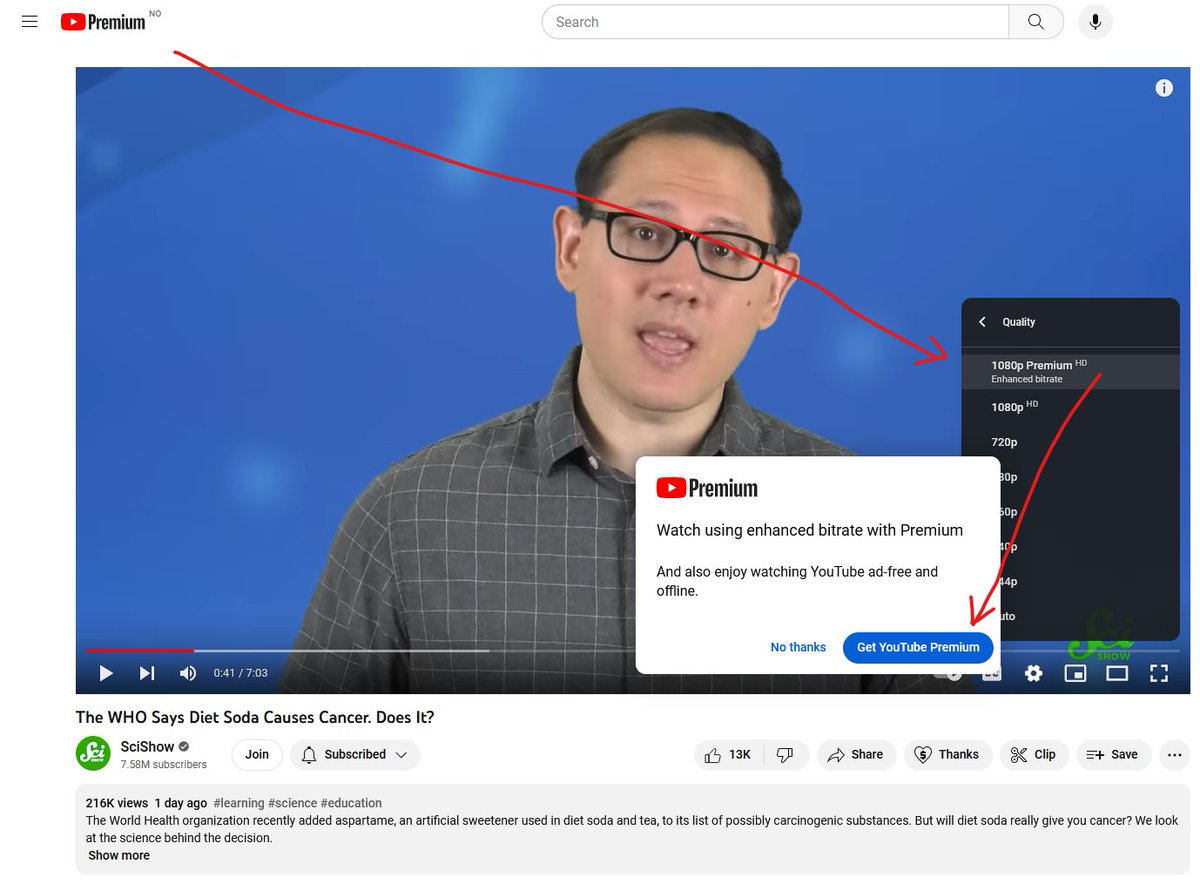This screenshot has width=1200, height=884.
Task: Dismiss popup with No thanks
Action: [798, 647]
